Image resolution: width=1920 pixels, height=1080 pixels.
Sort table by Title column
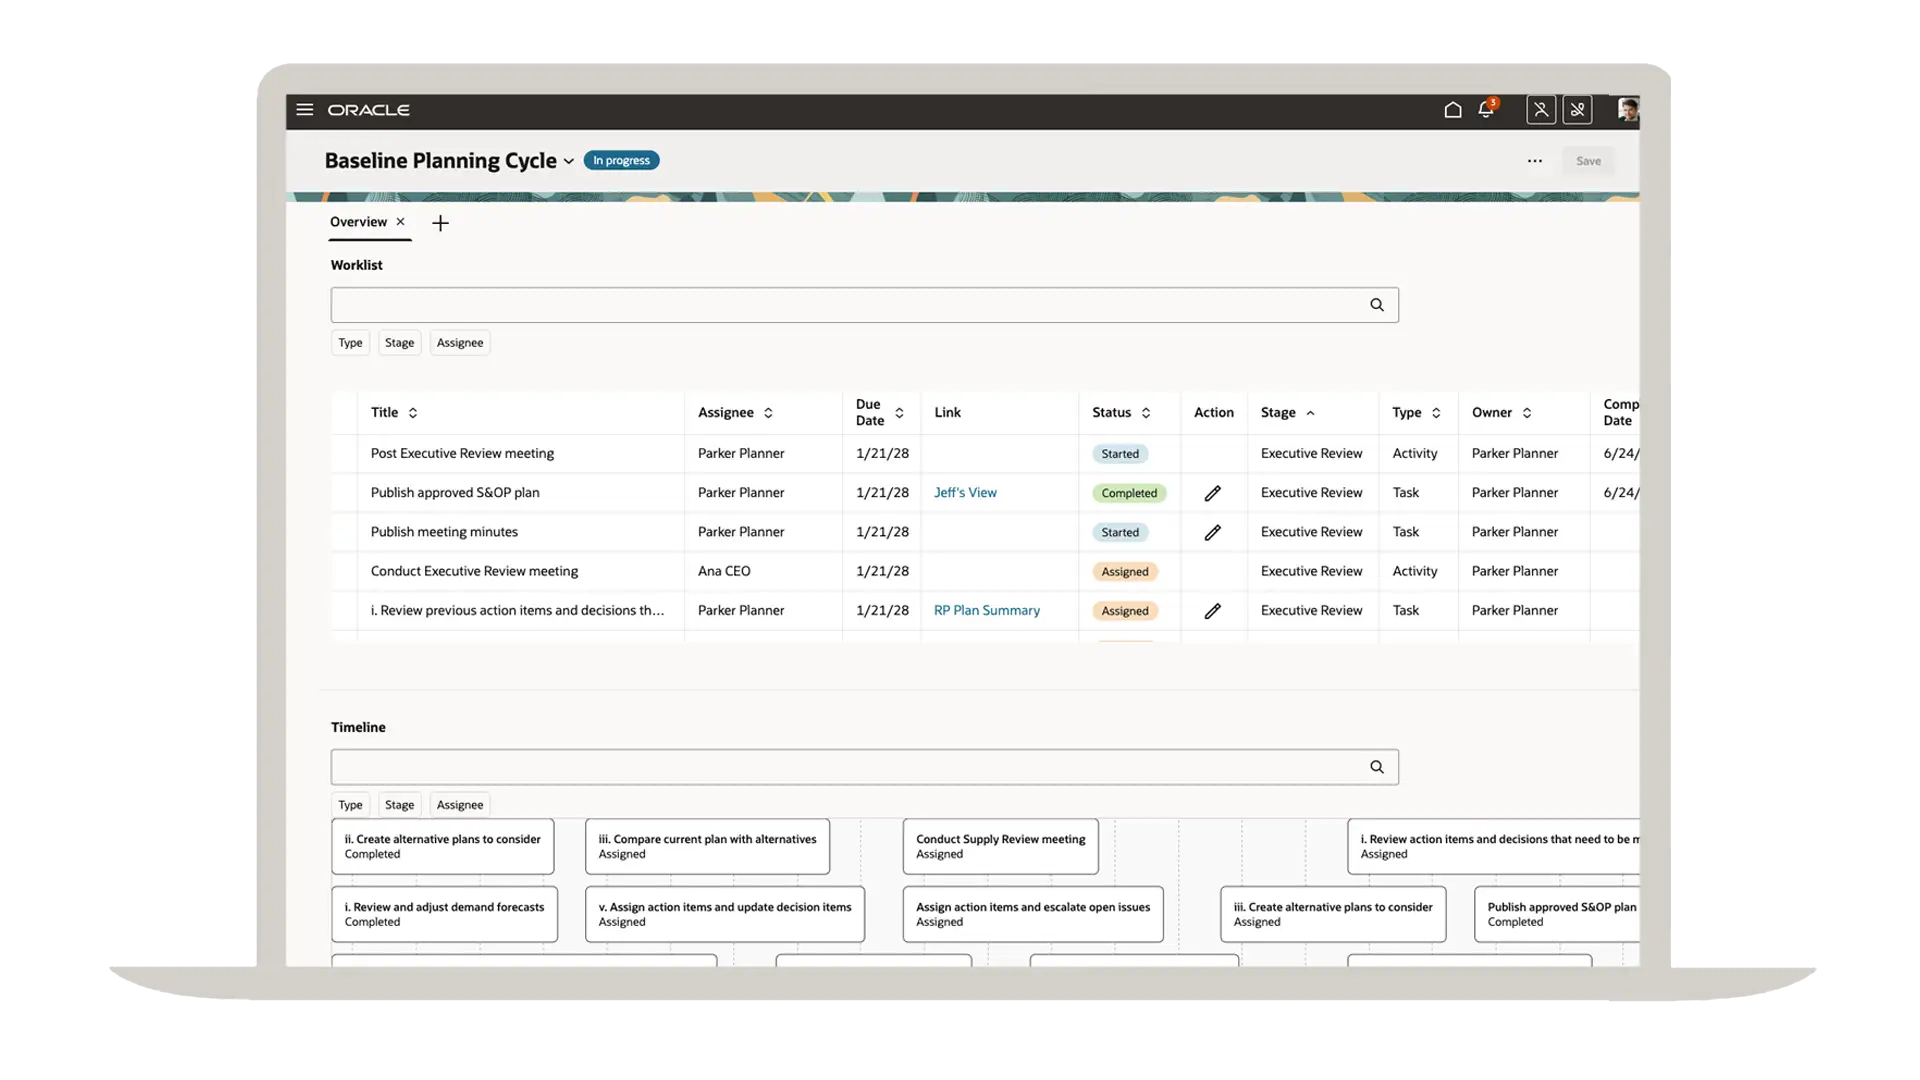click(413, 413)
